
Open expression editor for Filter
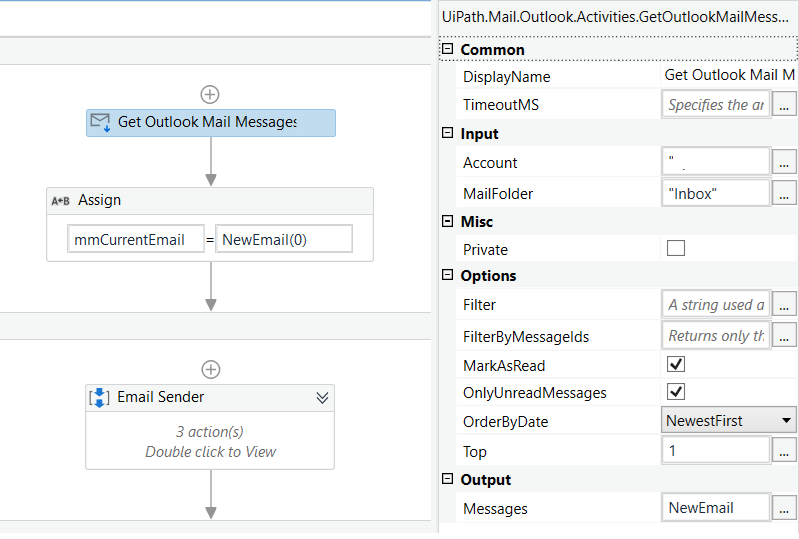784,304
